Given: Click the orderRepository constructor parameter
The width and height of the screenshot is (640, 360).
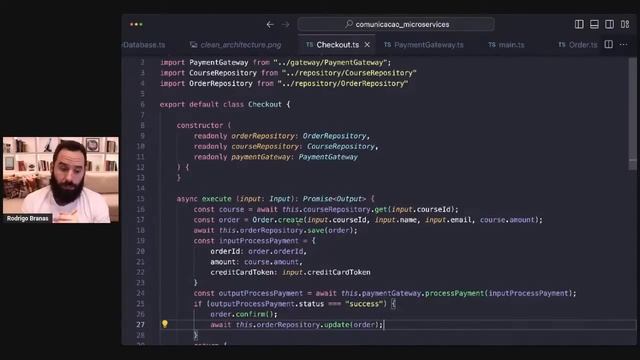Looking at the screenshot, I should click(263, 136).
